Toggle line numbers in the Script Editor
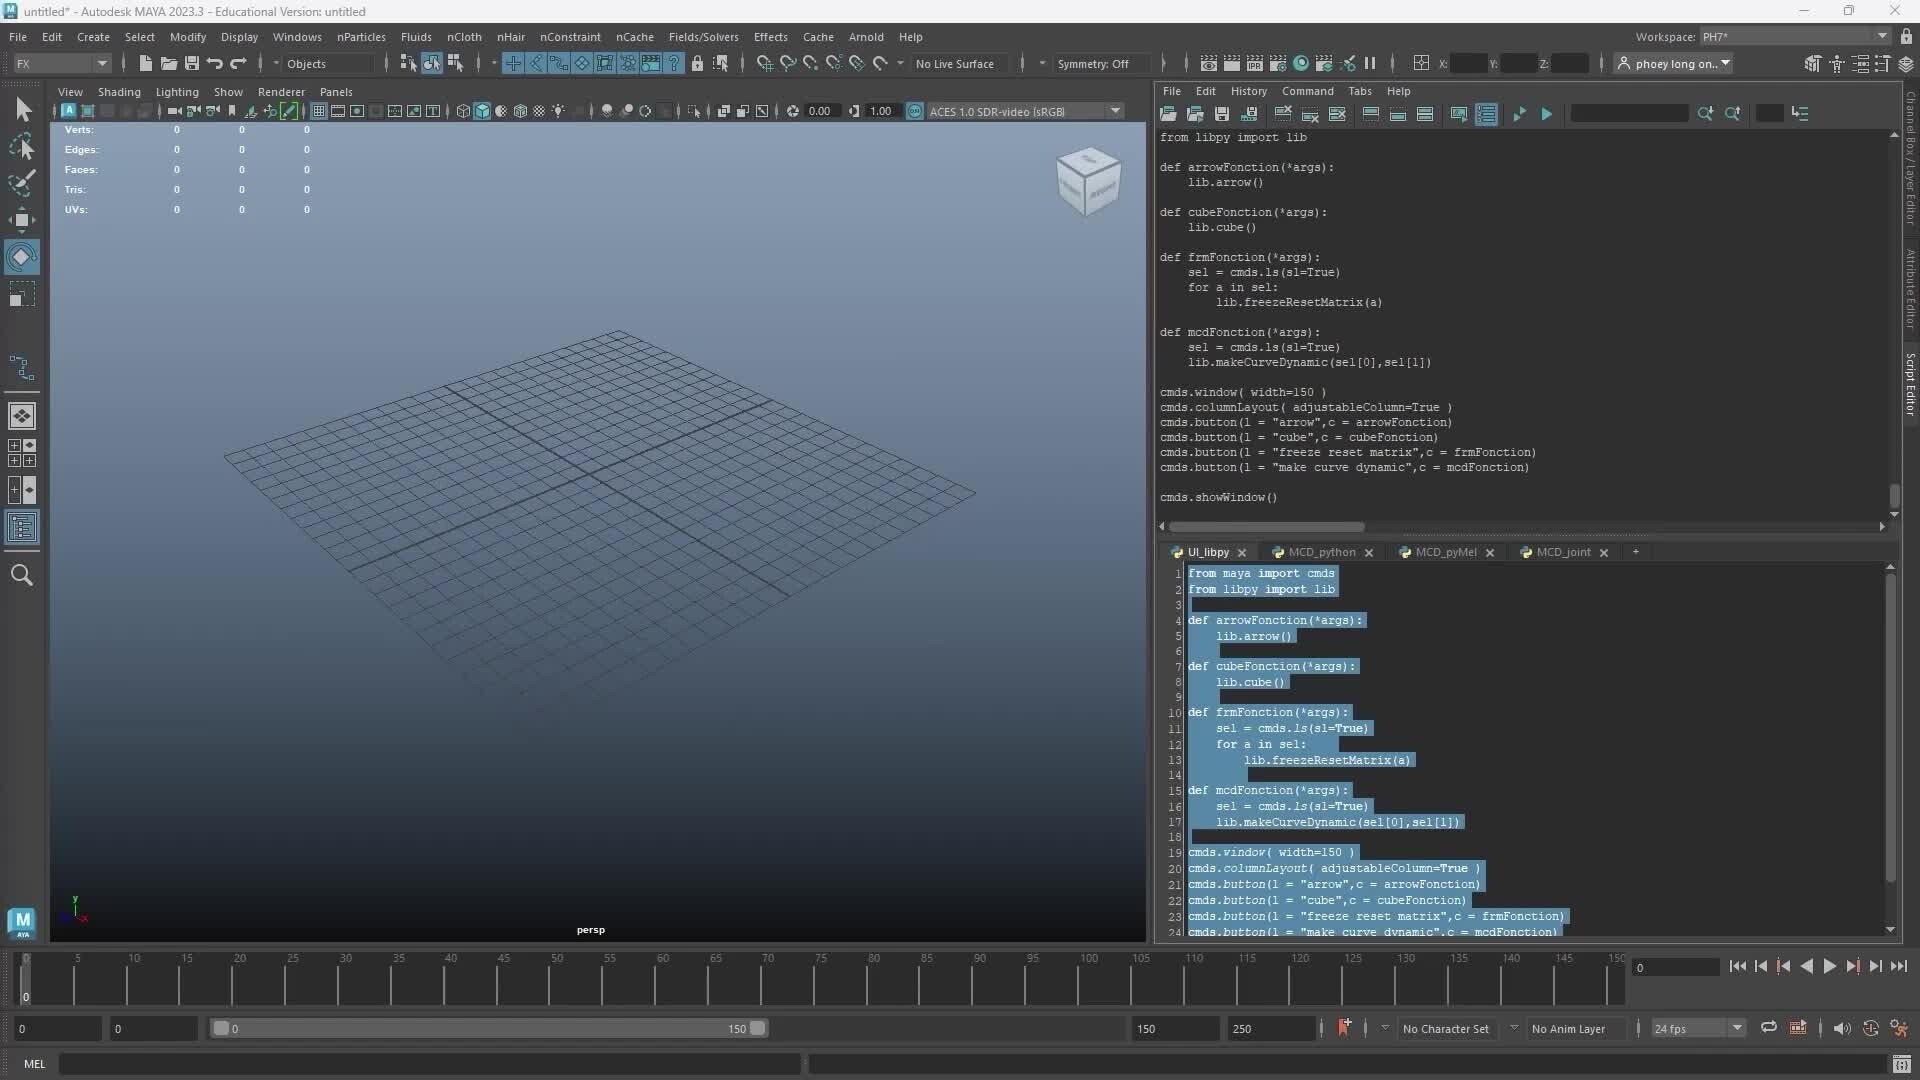Image resolution: width=1920 pixels, height=1080 pixels. (x=1486, y=113)
